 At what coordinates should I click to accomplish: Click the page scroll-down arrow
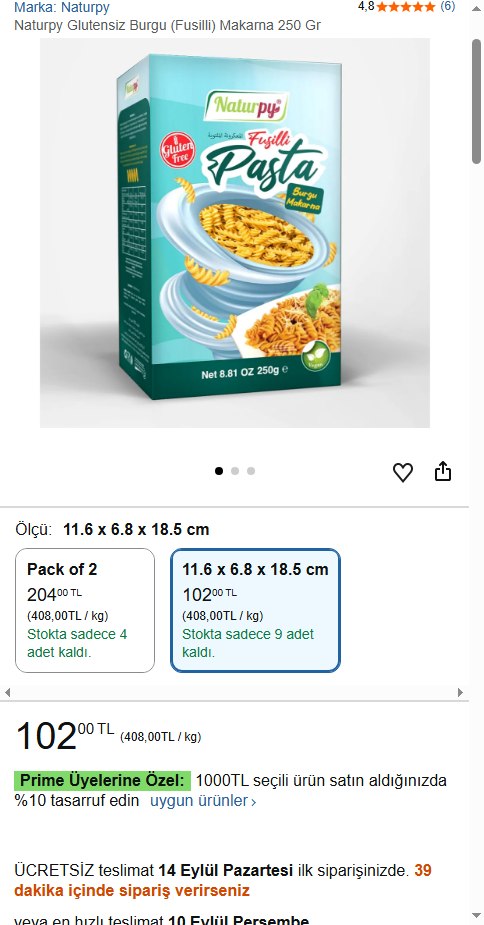pyautogui.click(x=476, y=916)
